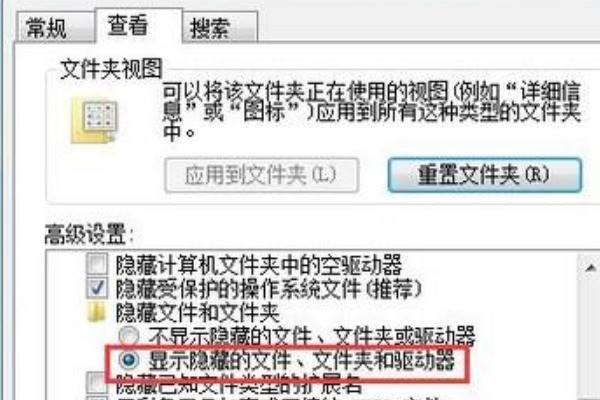The height and width of the screenshot is (400, 600).
Task: Click the 隐藏文件和文件夹 tree item label
Action: (x=198, y=312)
